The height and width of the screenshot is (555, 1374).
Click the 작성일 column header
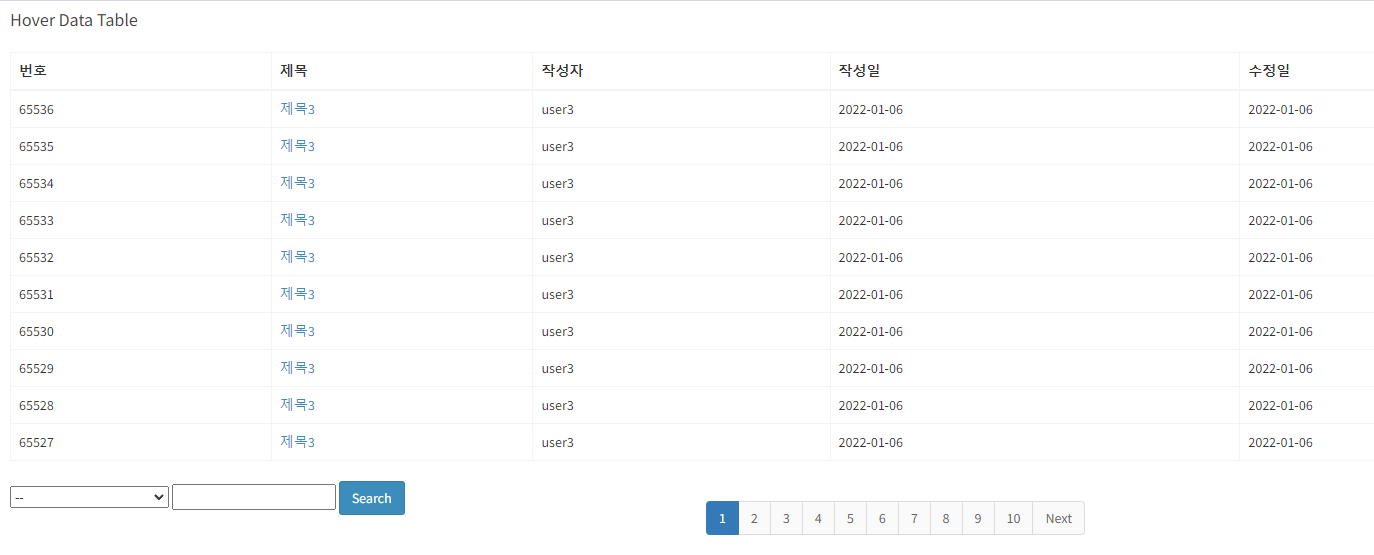(859, 71)
